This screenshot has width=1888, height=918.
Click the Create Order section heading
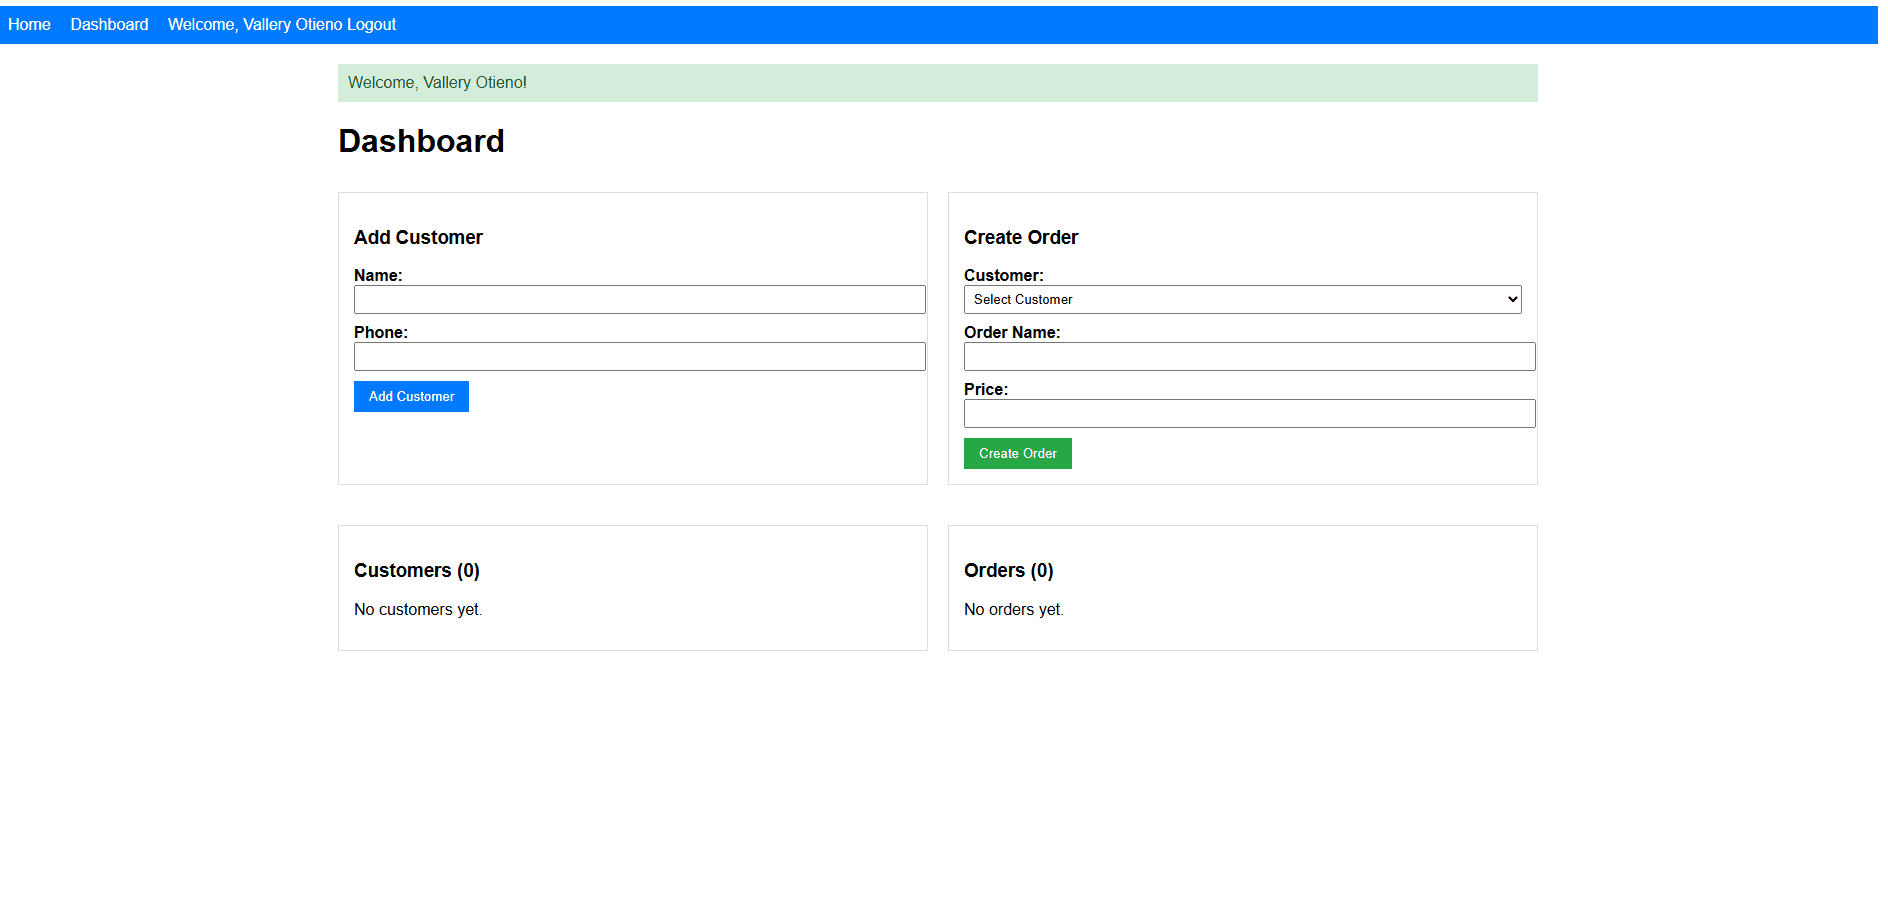coord(1021,237)
